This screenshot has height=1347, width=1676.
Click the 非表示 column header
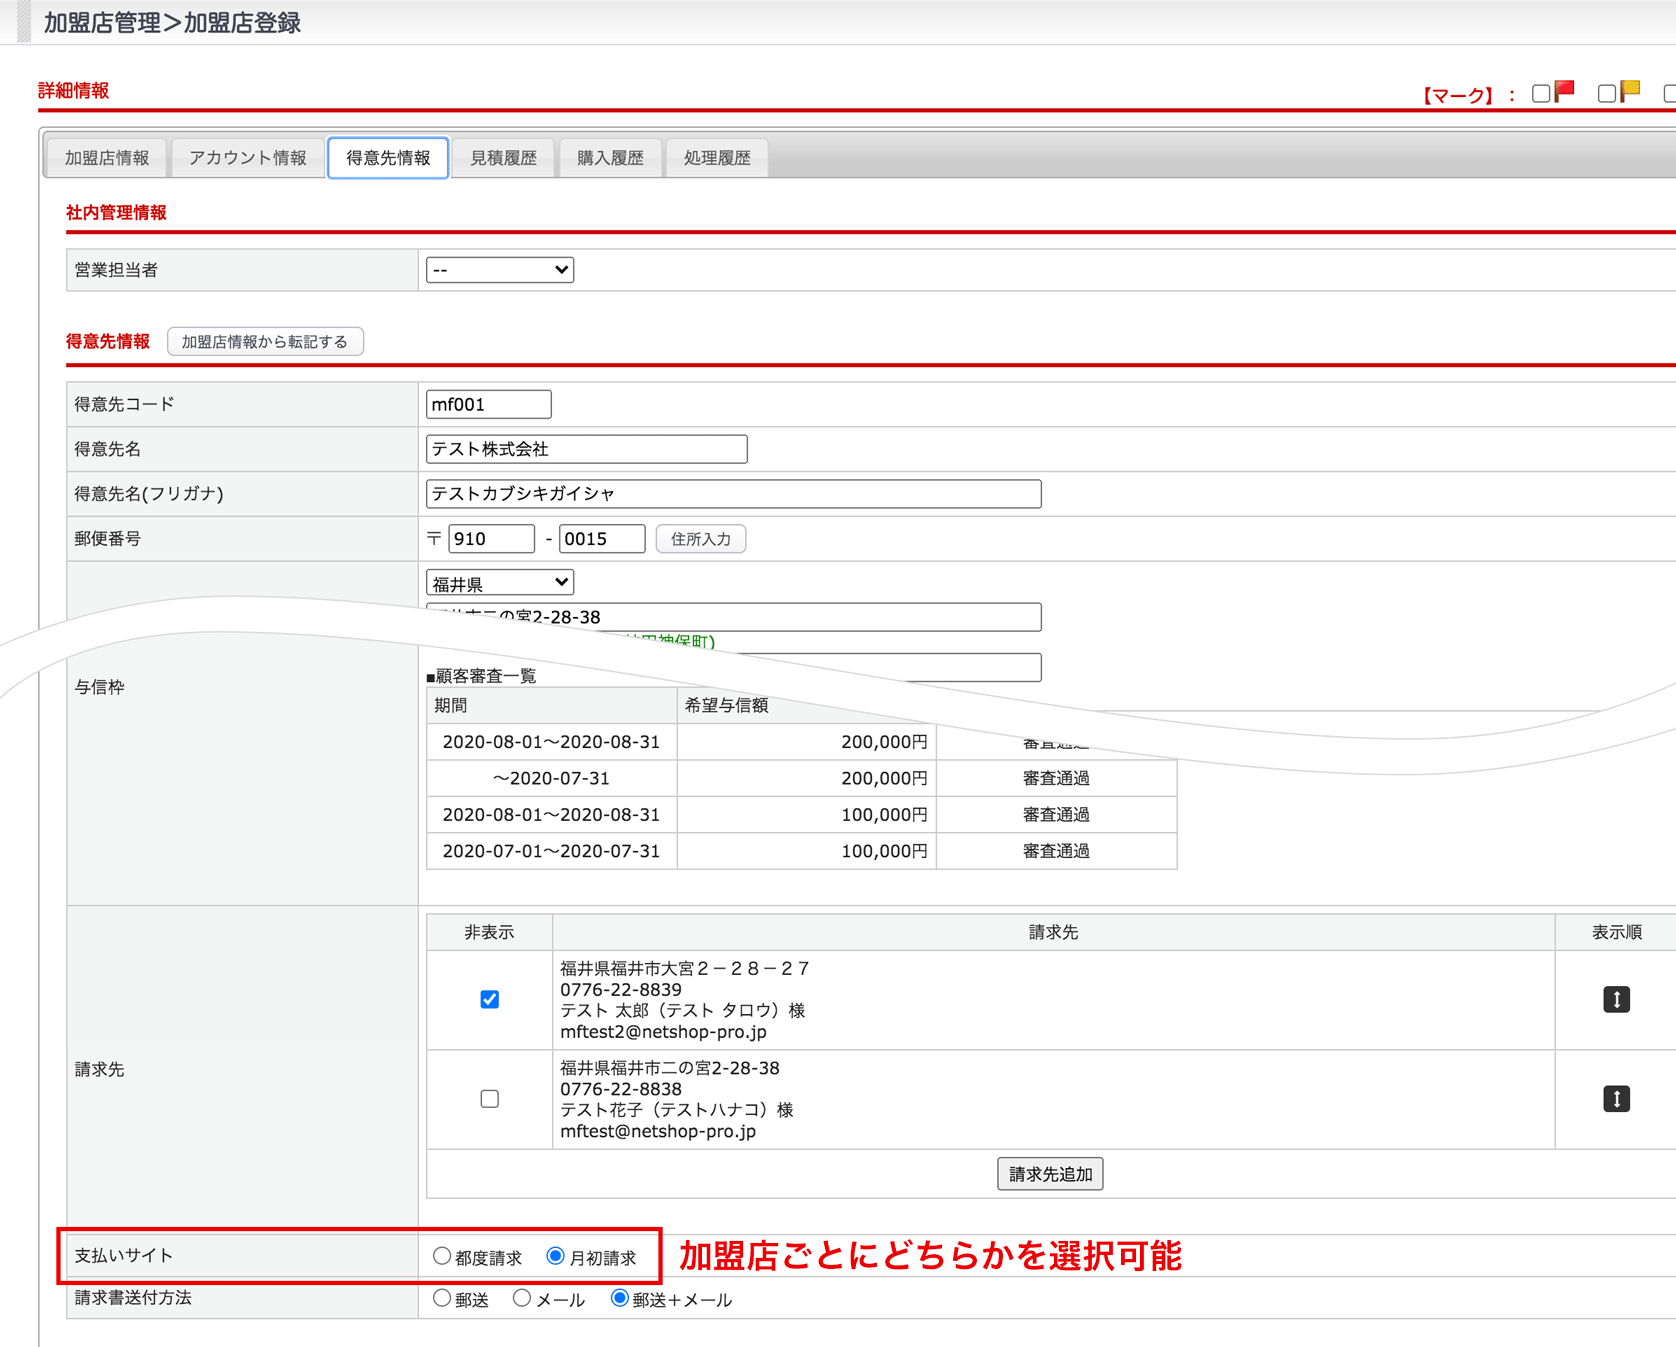pyautogui.click(x=489, y=932)
